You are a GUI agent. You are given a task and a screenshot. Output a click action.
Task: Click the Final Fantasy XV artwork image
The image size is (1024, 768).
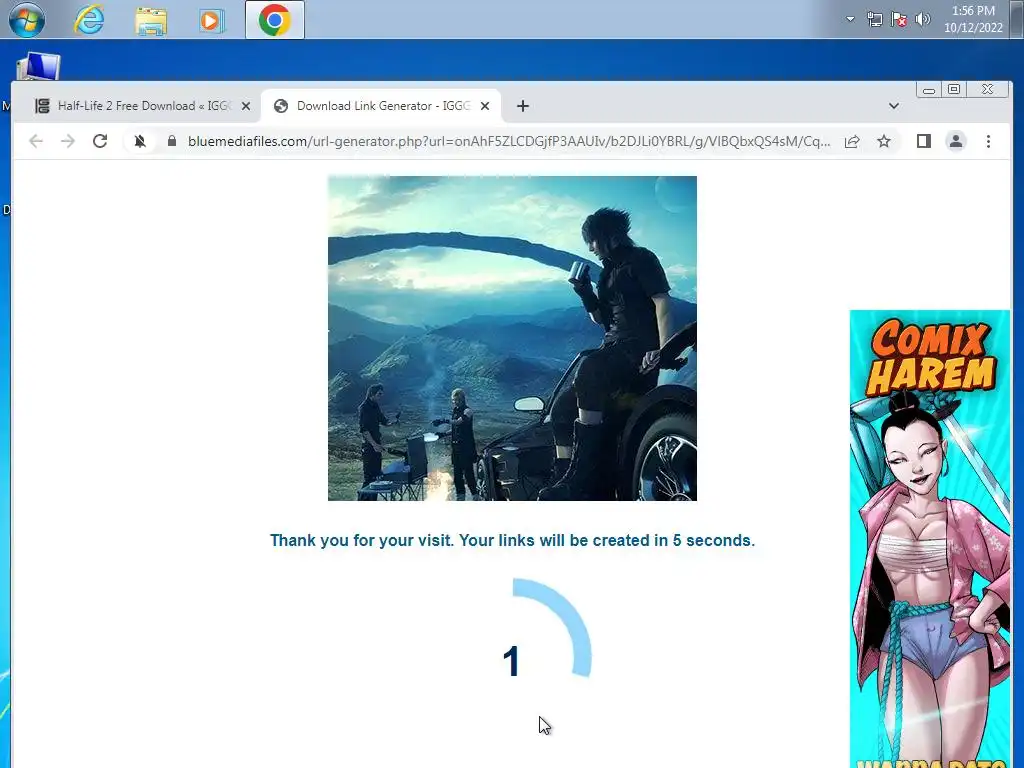click(x=512, y=338)
